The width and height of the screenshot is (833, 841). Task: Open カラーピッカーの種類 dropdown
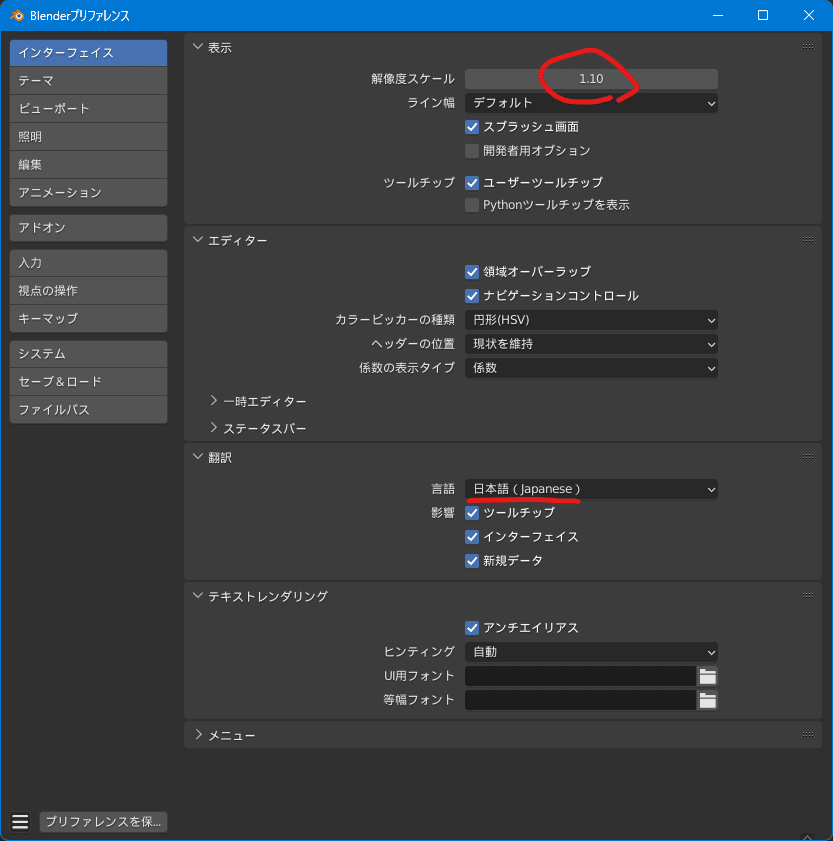click(591, 320)
